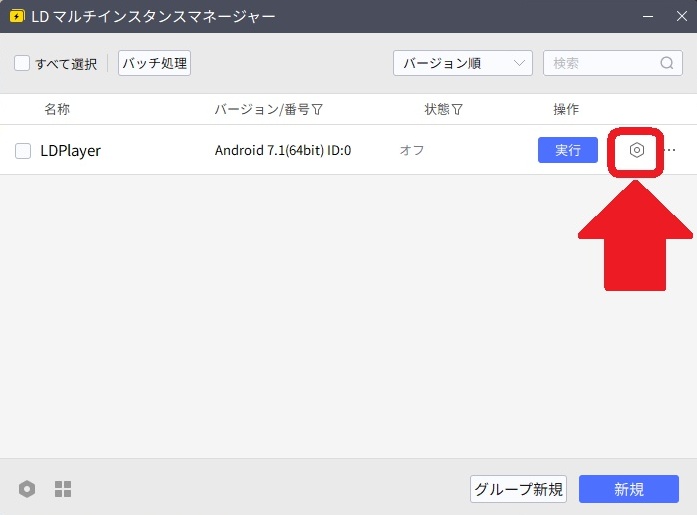Viewport: 697px width, 515px height.
Task: Open the LDPlayer instance settings gear icon
Action: [x=636, y=150]
